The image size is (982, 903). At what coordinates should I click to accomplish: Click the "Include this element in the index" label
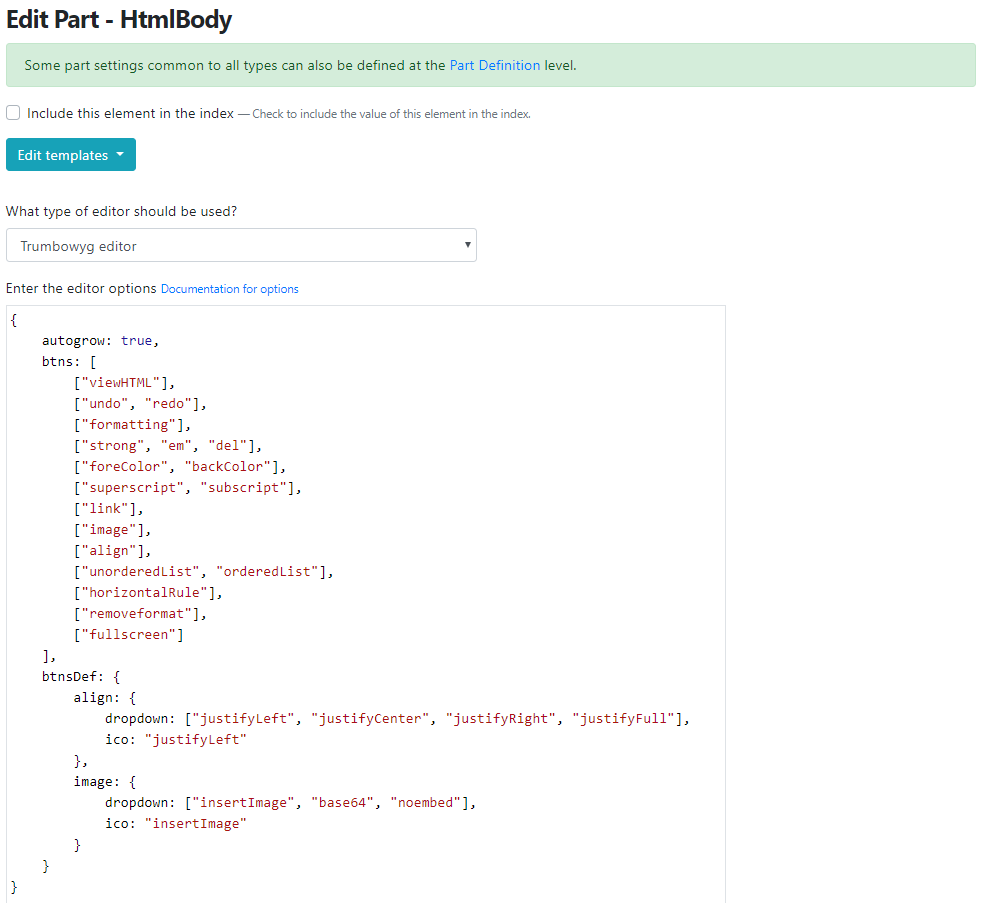click(x=130, y=113)
